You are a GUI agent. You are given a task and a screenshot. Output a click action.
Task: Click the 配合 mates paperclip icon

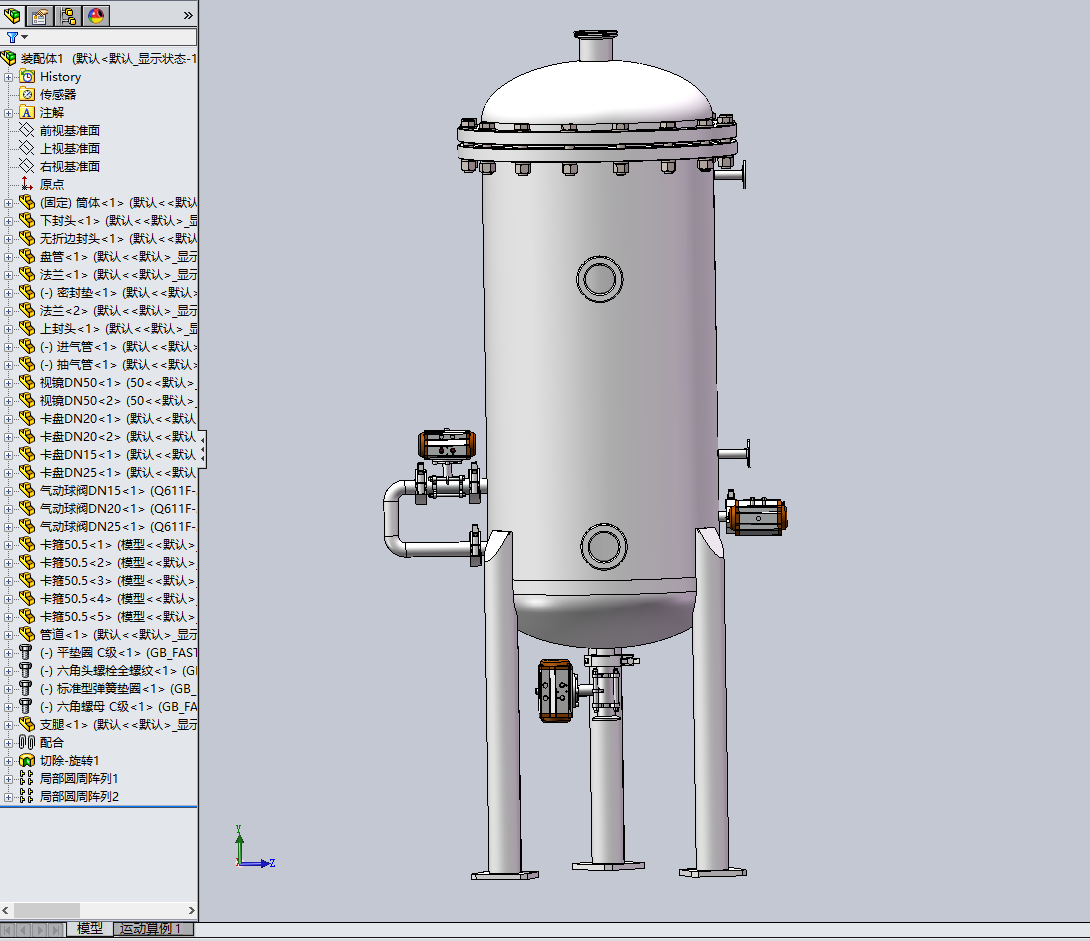(27, 742)
